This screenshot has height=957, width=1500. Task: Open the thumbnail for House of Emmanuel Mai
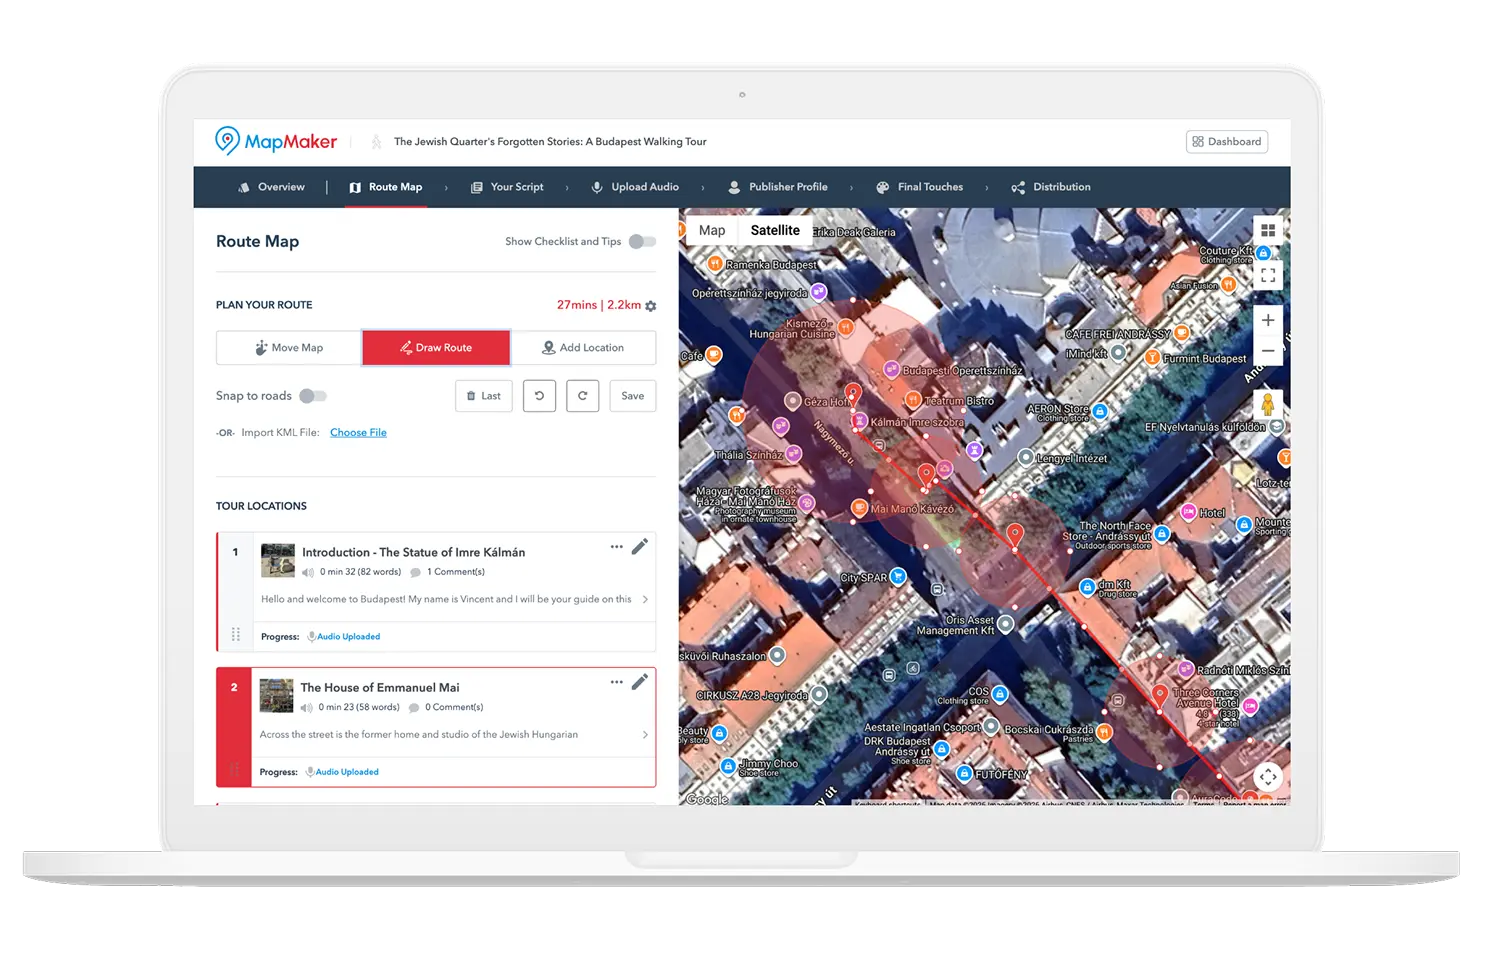tap(276, 695)
